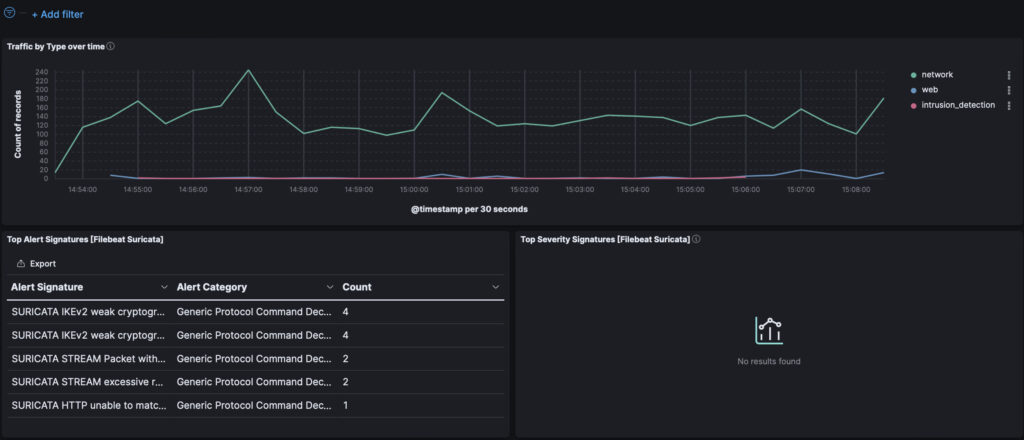Viewport: 1024px width, 440px height.
Task: Open options menu for web legend entry
Action: [1008, 90]
